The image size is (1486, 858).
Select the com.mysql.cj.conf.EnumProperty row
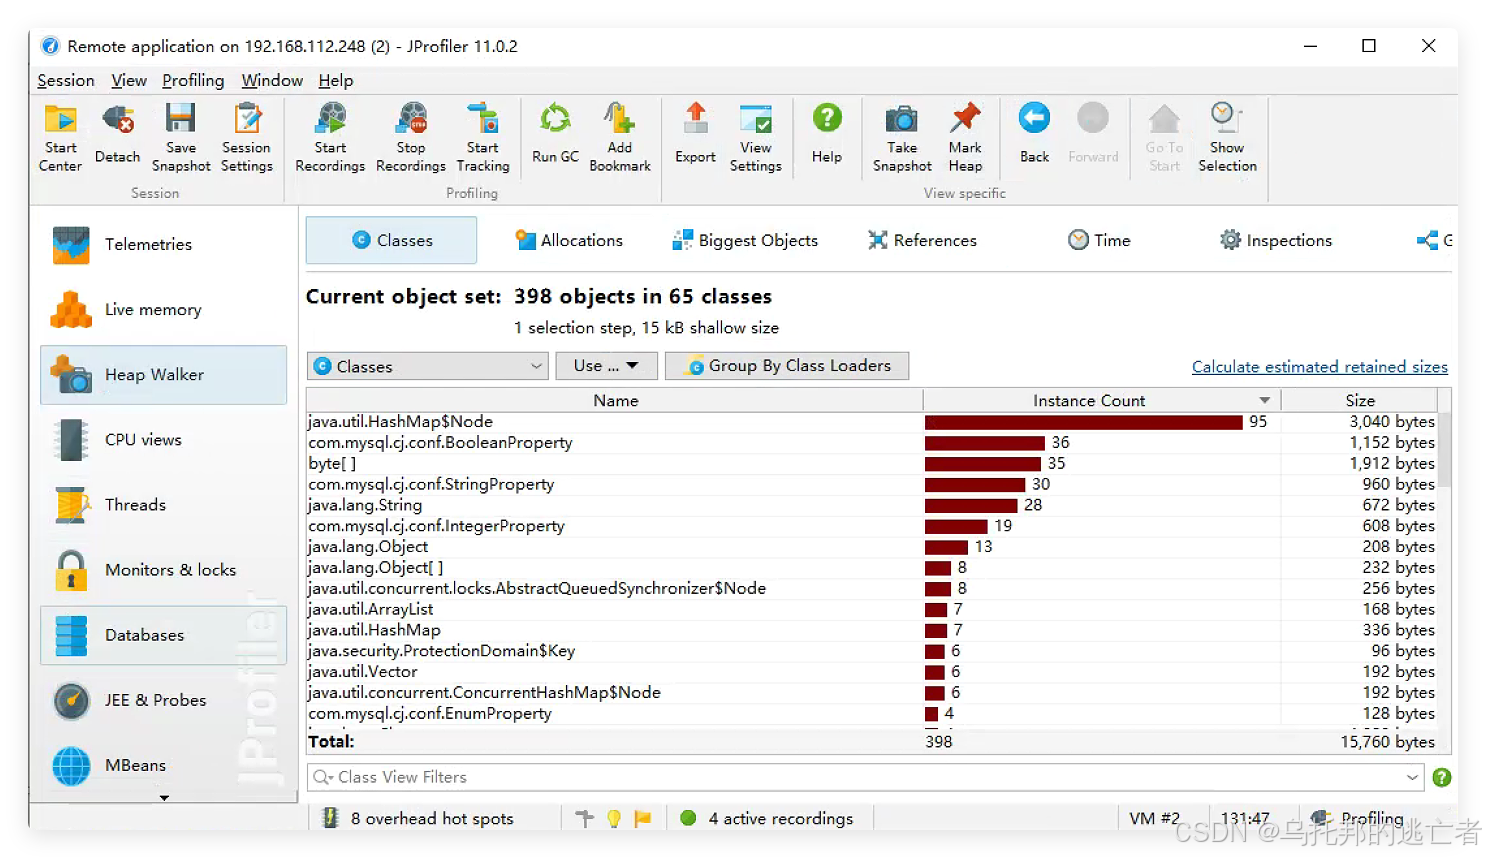[x=872, y=713]
